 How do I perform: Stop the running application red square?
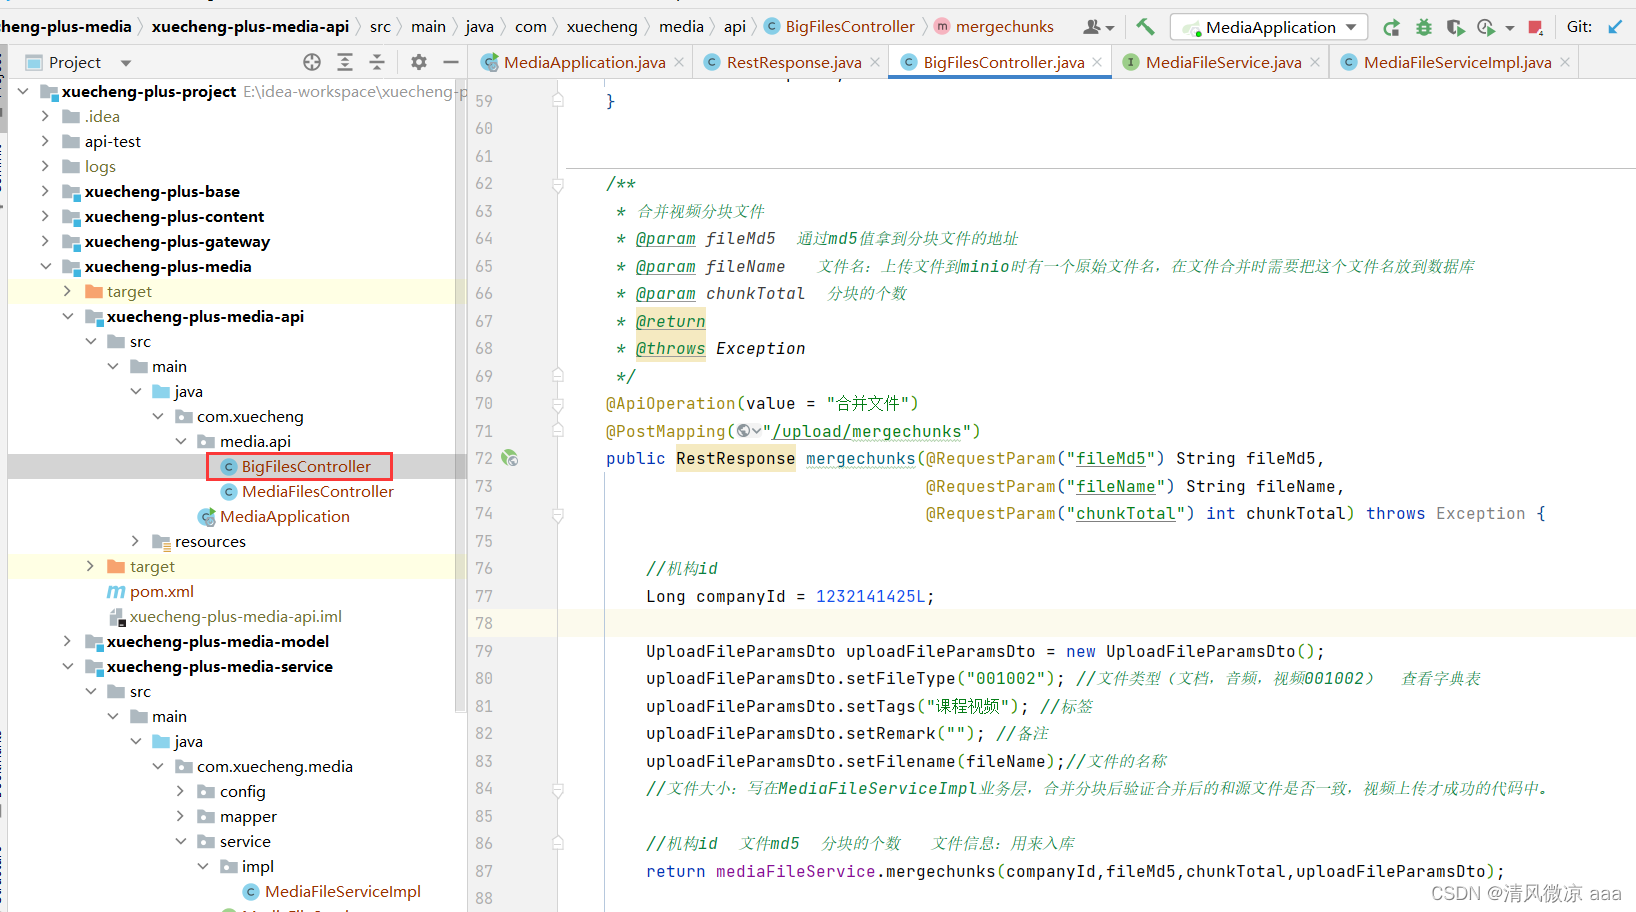pyautogui.click(x=1535, y=27)
